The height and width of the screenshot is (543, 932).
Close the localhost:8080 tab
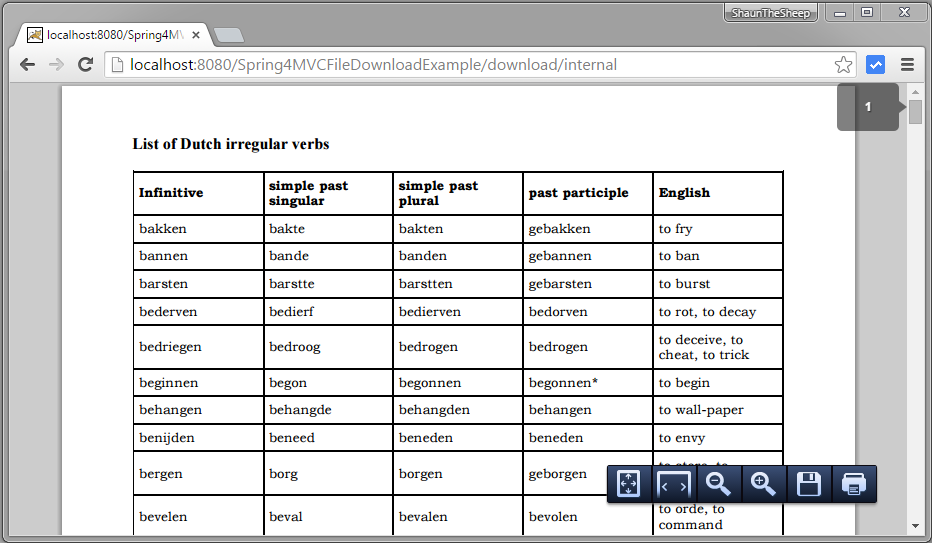pyautogui.click(x=196, y=35)
